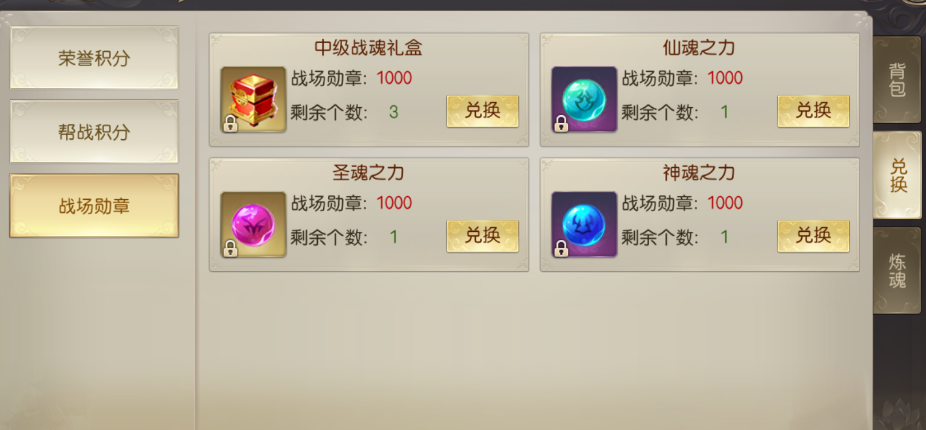Screen dimensions: 926x430
Task: Switch to the 帮战积分 category
Action: [94, 132]
